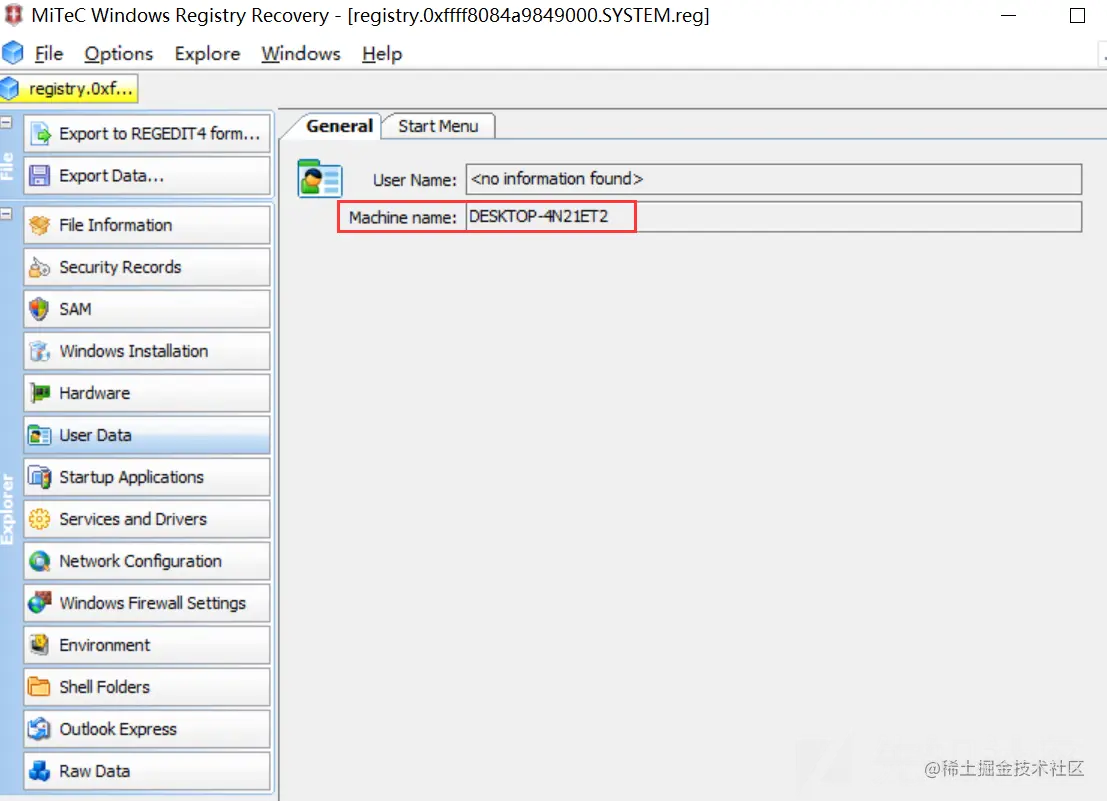Open the Security Records view
1107x801 pixels.
(147, 267)
